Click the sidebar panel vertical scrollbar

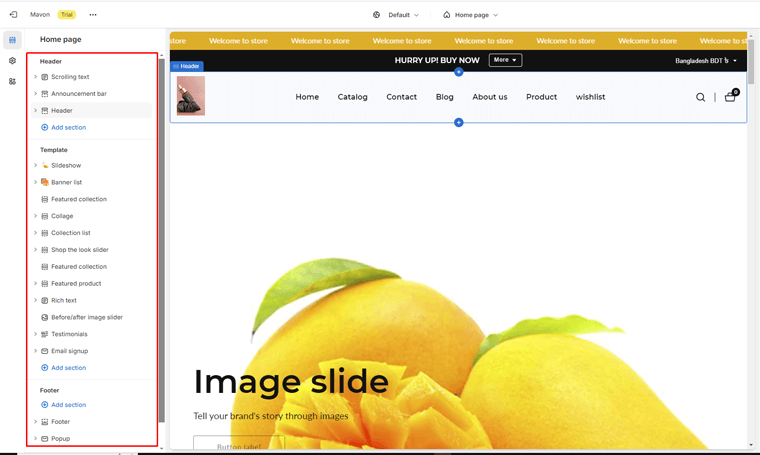[x=162, y=240]
